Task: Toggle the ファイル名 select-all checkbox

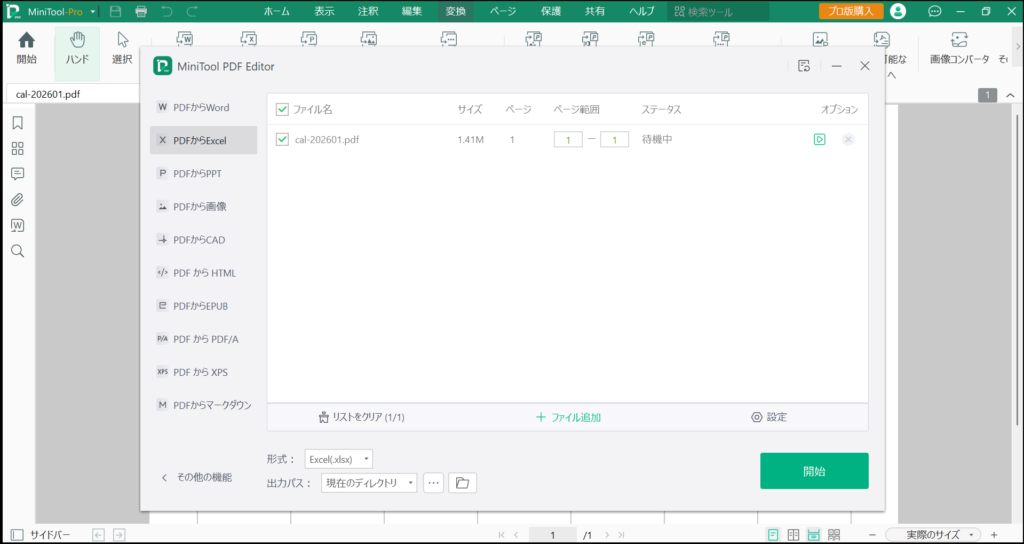Action: click(x=282, y=109)
